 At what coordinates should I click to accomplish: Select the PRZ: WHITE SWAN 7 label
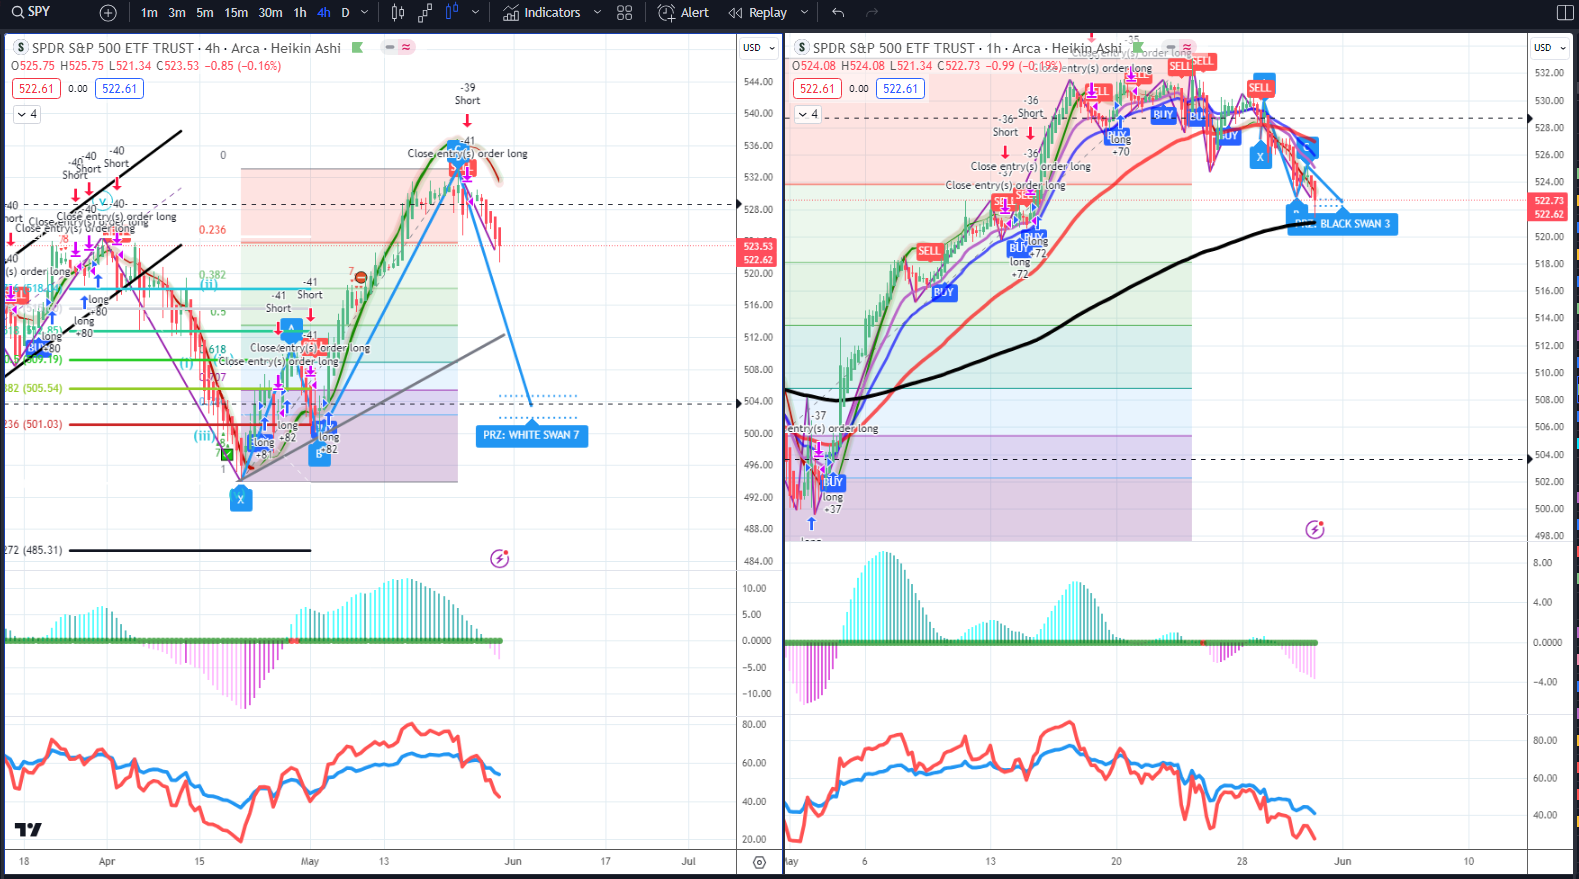point(531,436)
